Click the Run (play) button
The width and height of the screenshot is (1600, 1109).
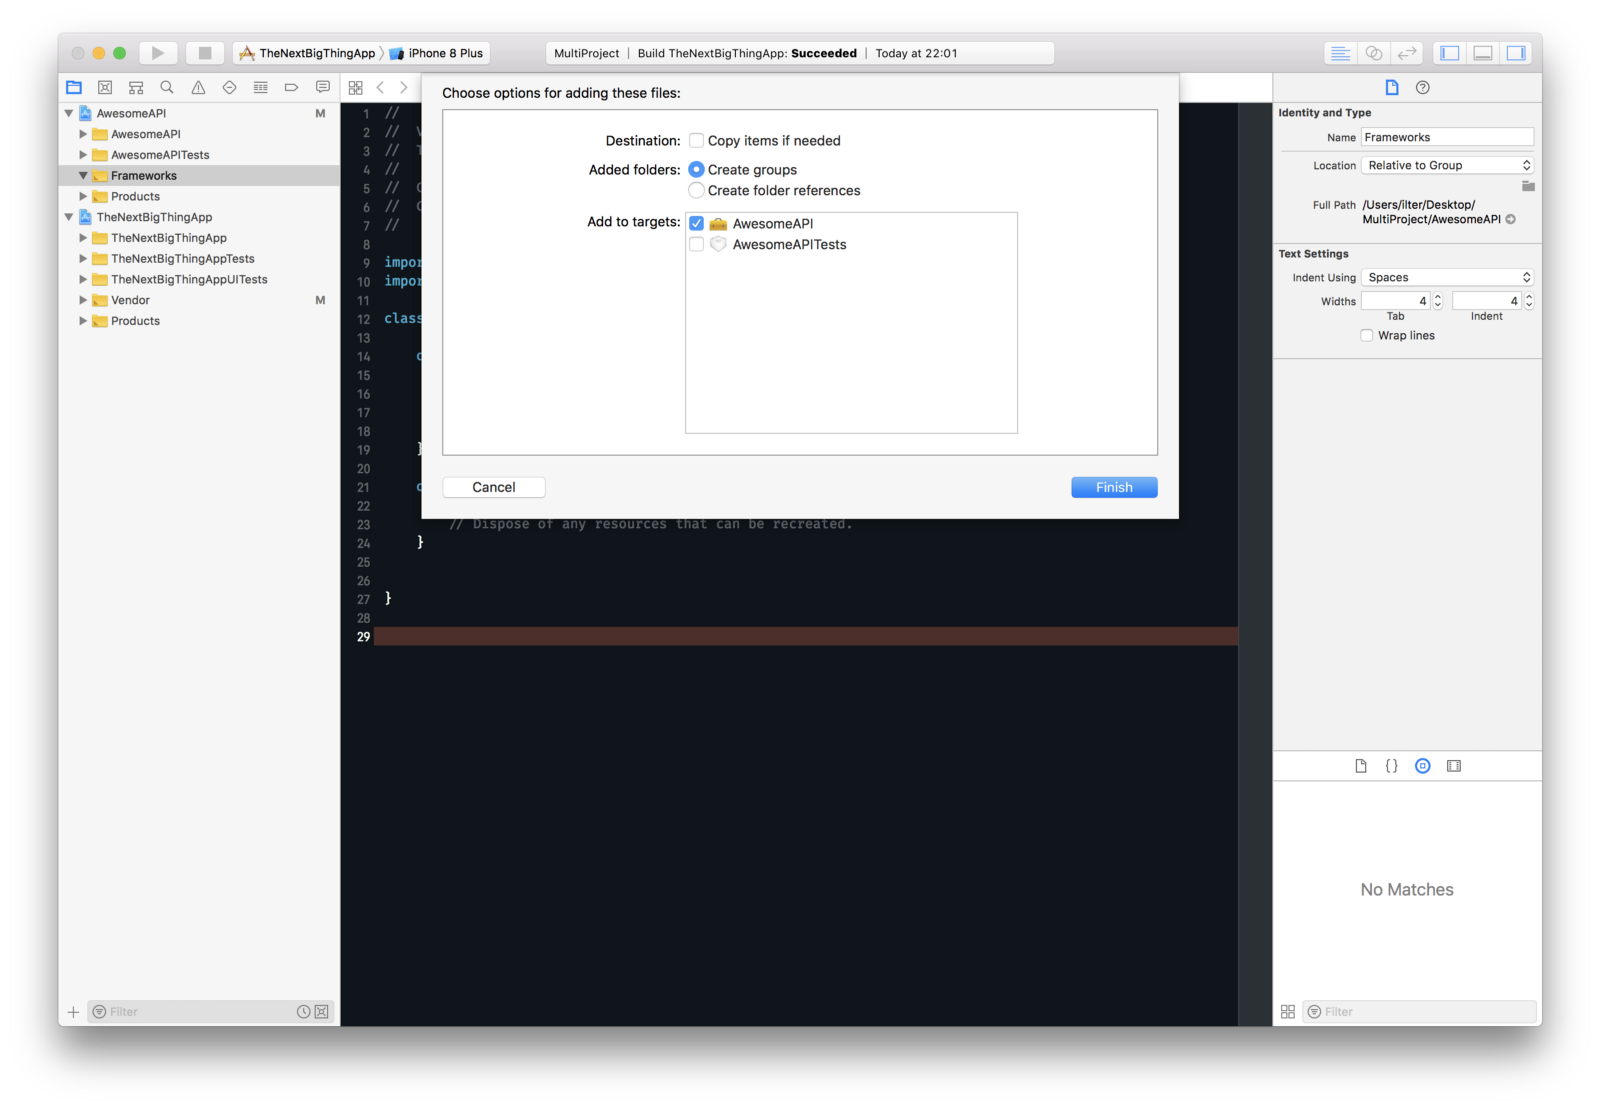click(x=157, y=53)
